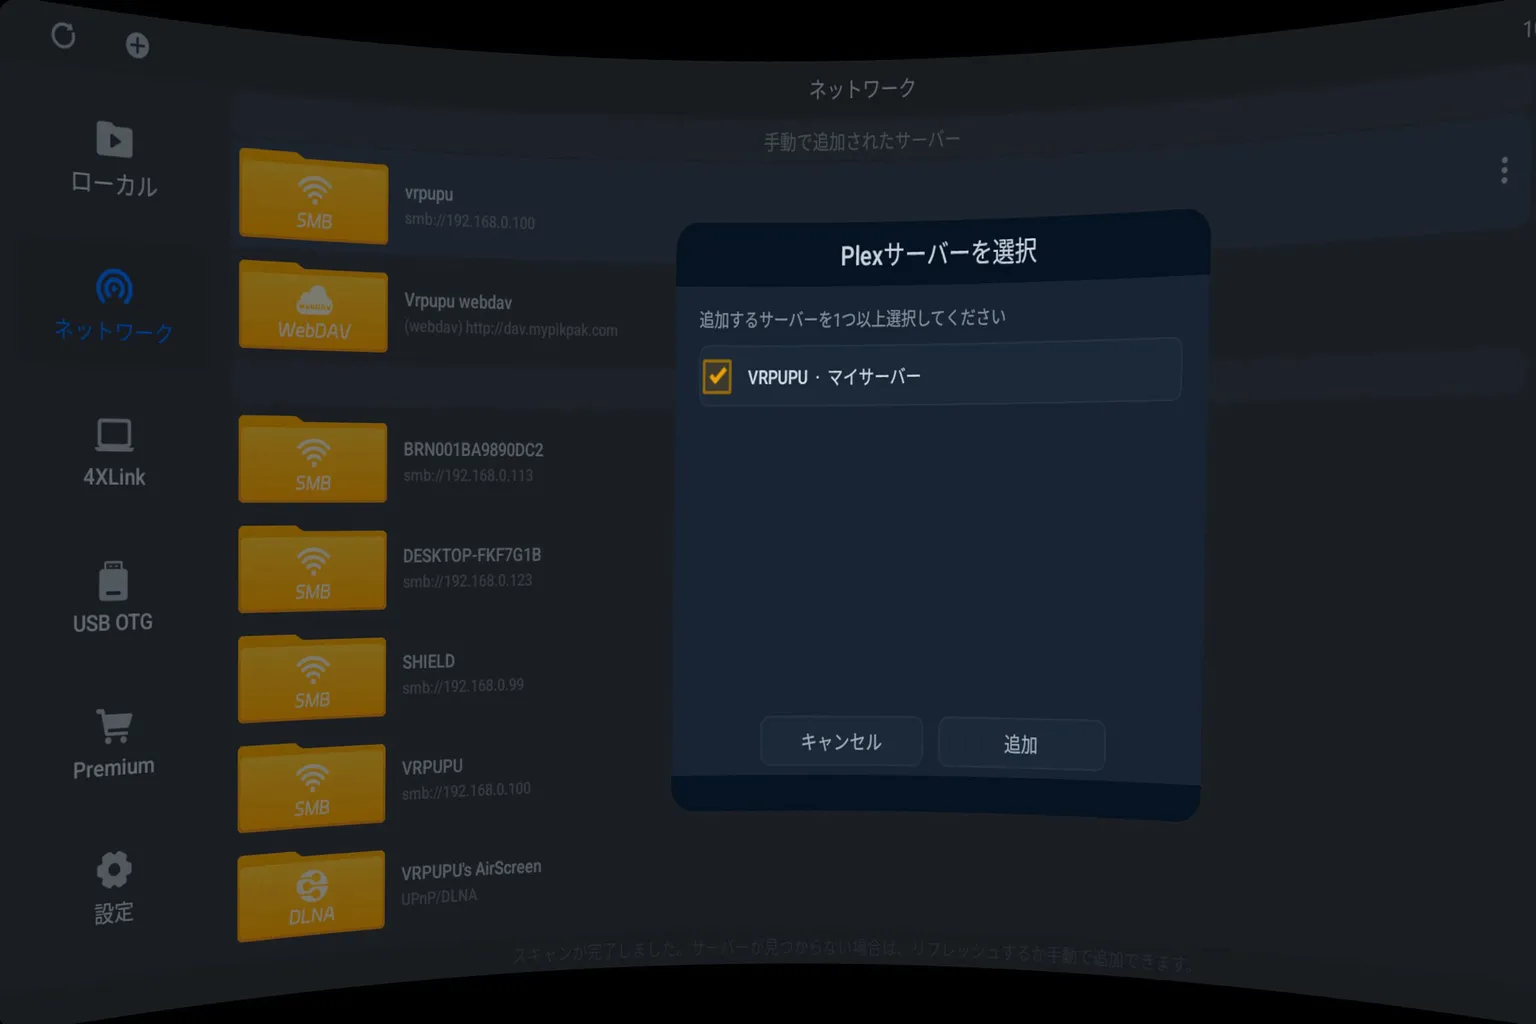Open the 4XLink section
Screen dimensions: 1536x1024
point(114,453)
